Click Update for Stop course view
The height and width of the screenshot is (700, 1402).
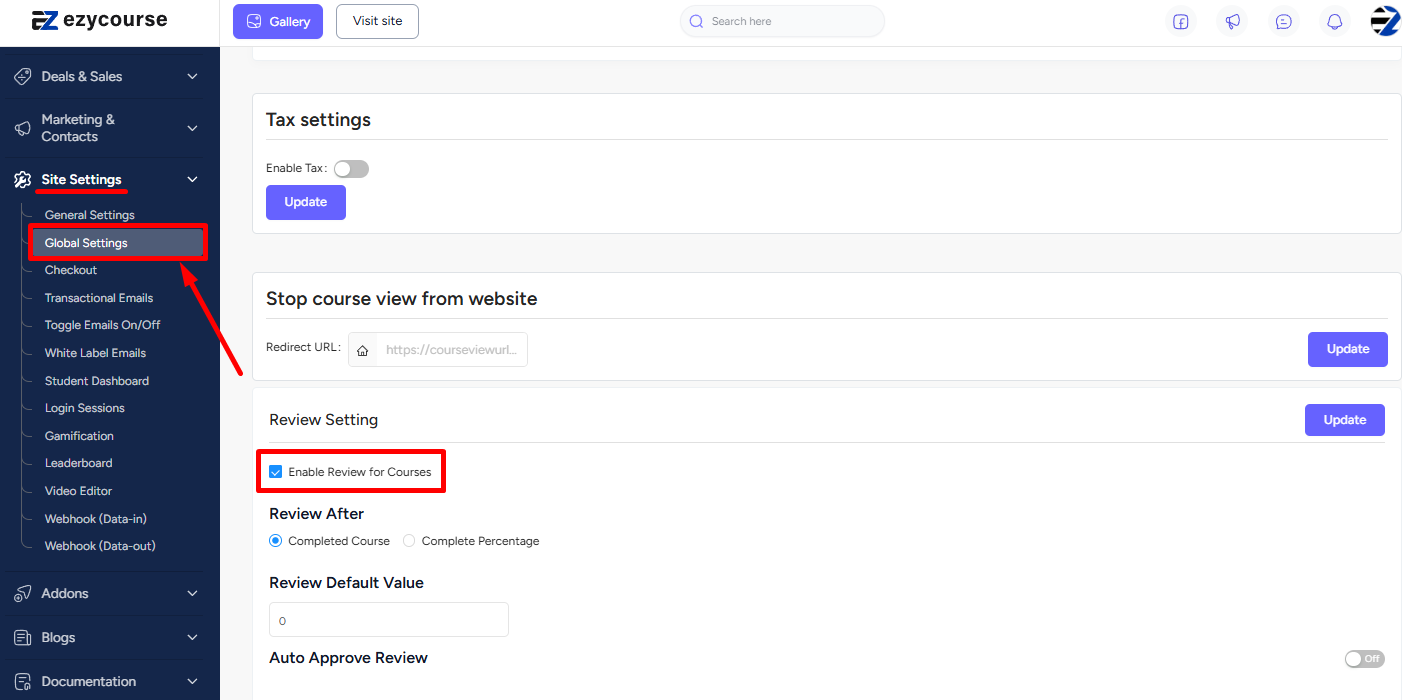click(x=1348, y=349)
